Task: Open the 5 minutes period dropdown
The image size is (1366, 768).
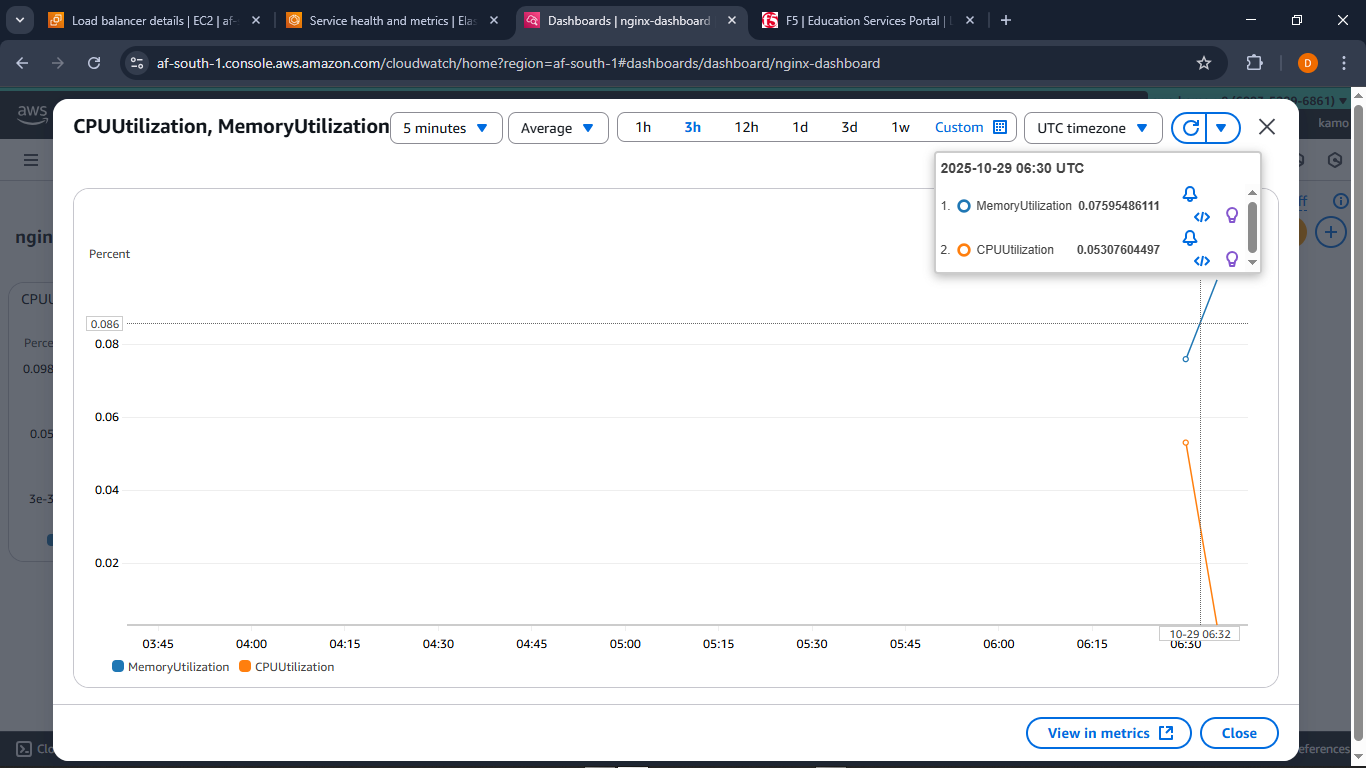Action: 446,127
